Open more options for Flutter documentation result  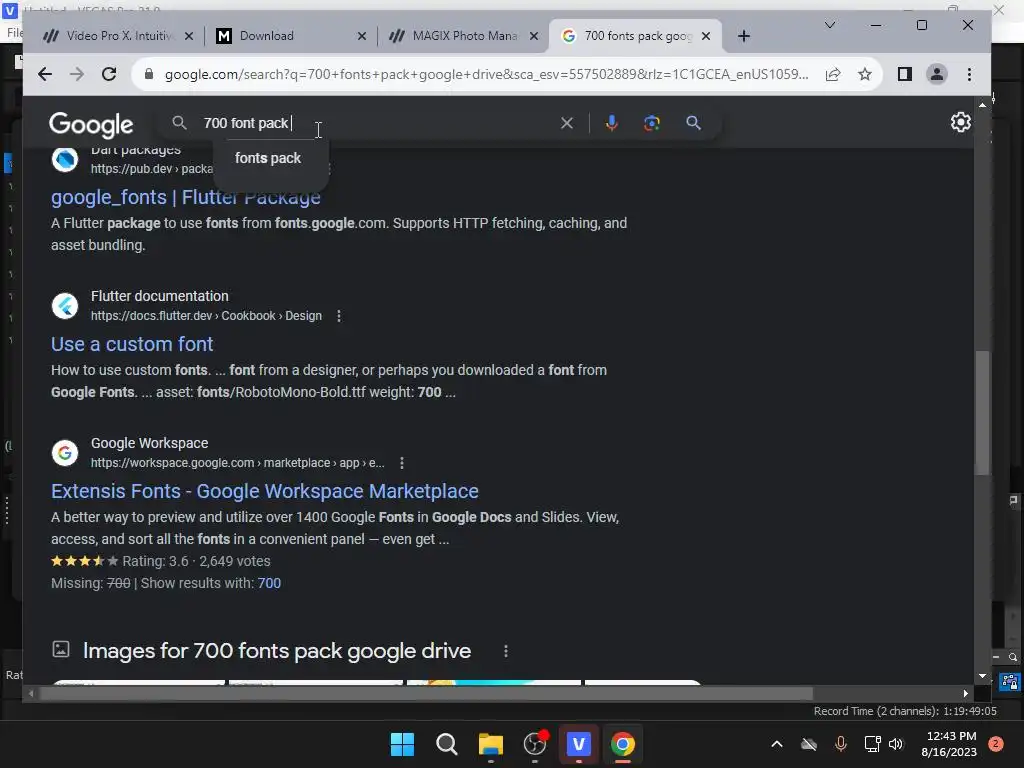pyautogui.click(x=338, y=316)
